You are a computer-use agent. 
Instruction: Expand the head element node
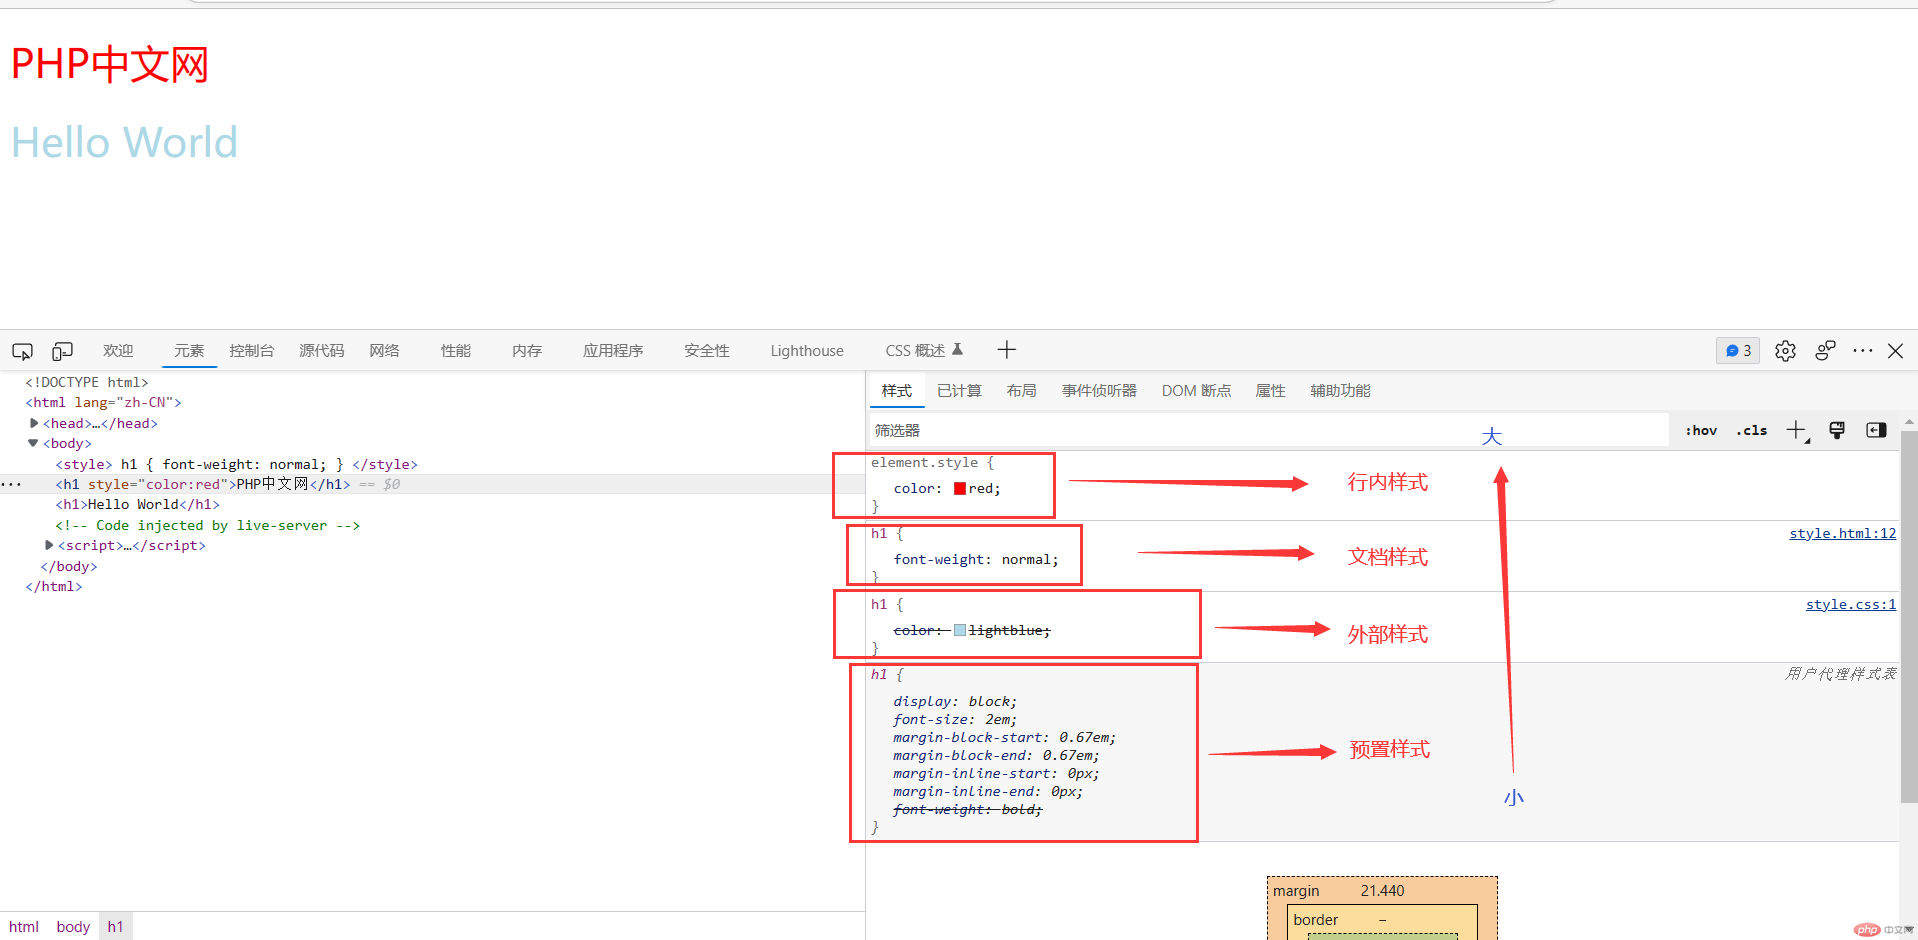click(x=34, y=423)
